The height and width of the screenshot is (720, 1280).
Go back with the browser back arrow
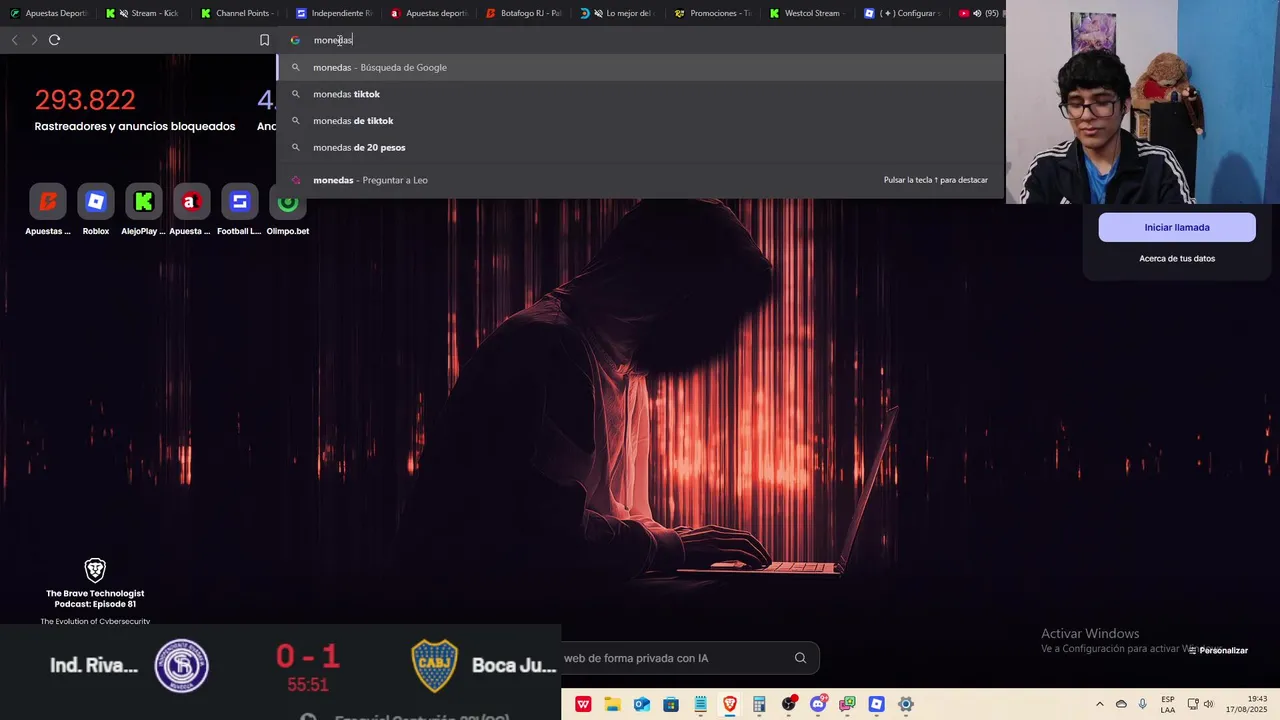point(14,40)
